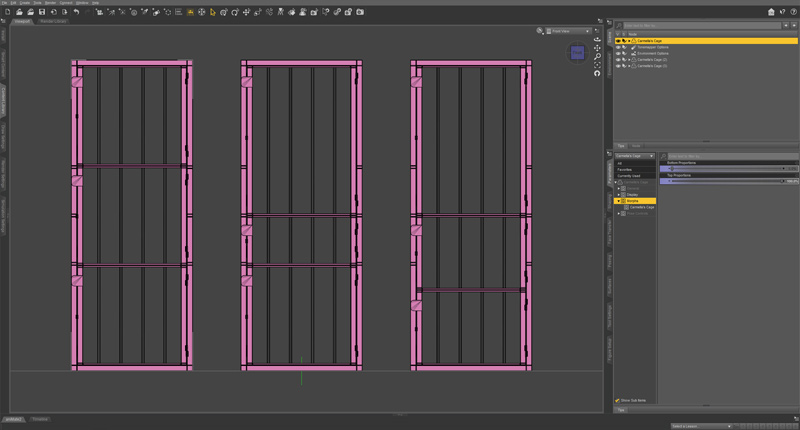Select the yellow Node Selection arrow tool
The height and width of the screenshot is (430, 800).
click(213, 12)
